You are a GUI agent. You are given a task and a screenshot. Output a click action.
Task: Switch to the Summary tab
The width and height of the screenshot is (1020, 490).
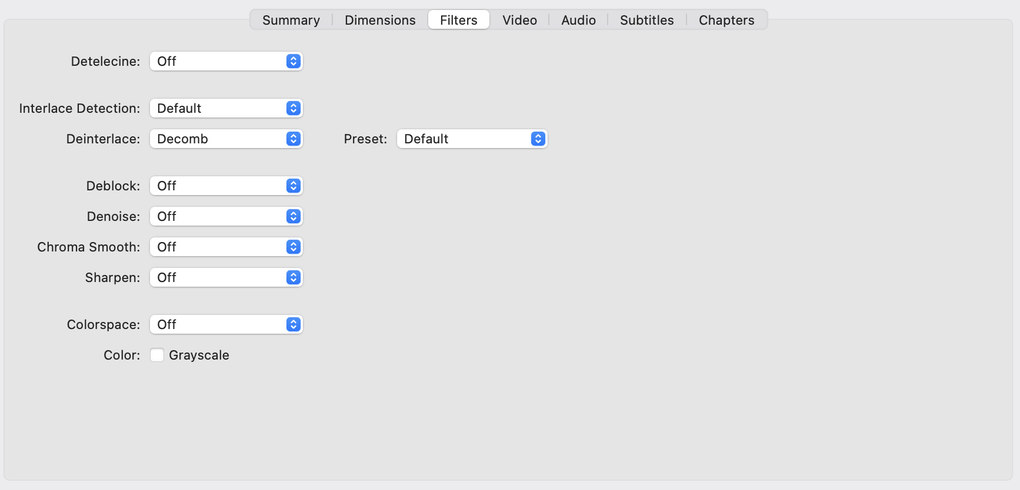(x=291, y=20)
